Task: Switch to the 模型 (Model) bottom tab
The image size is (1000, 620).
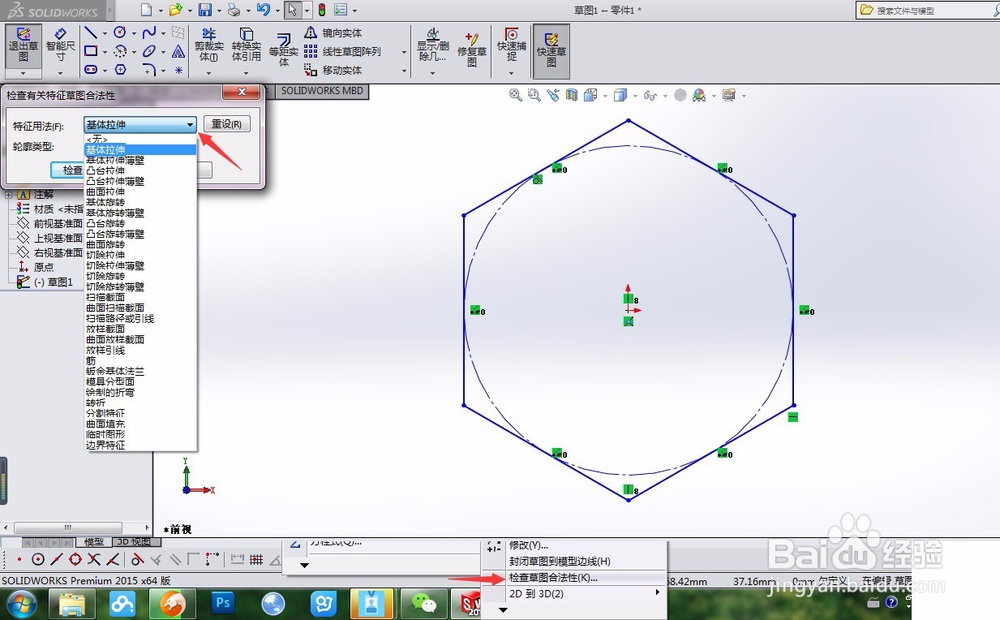Action: click(x=94, y=542)
